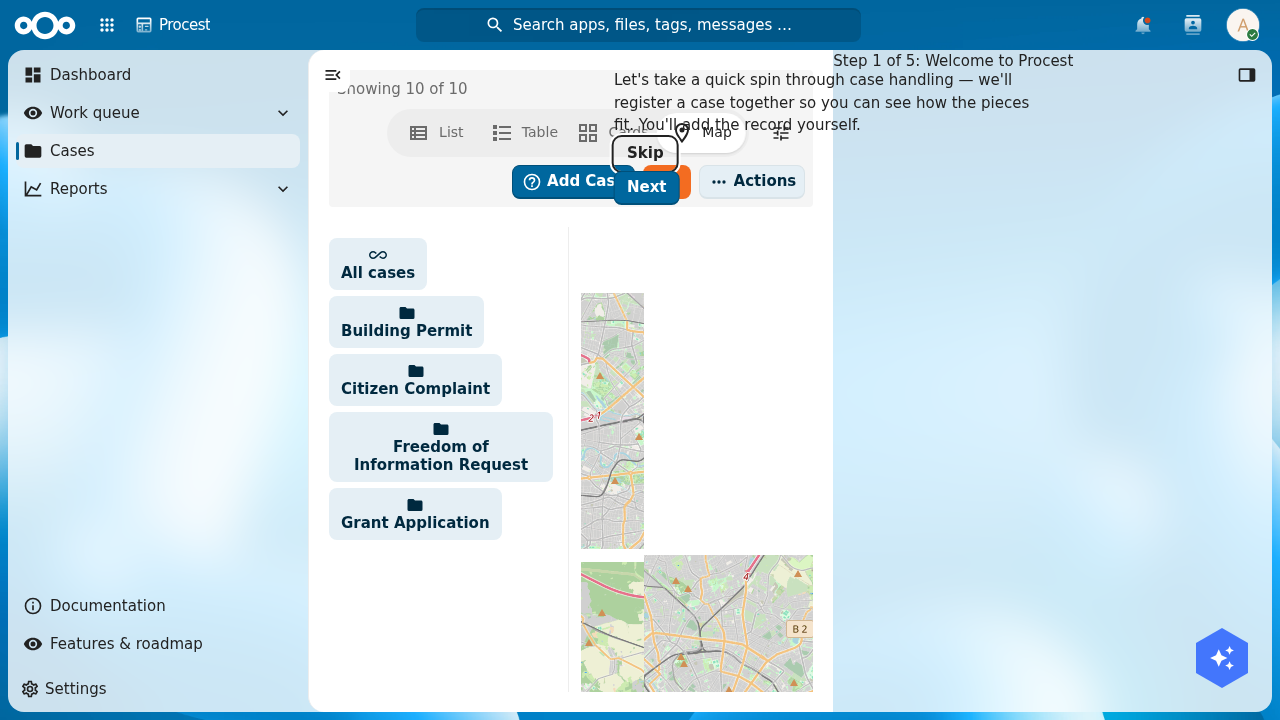Go to Dashboard
The height and width of the screenshot is (720, 1280).
coord(158,75)
